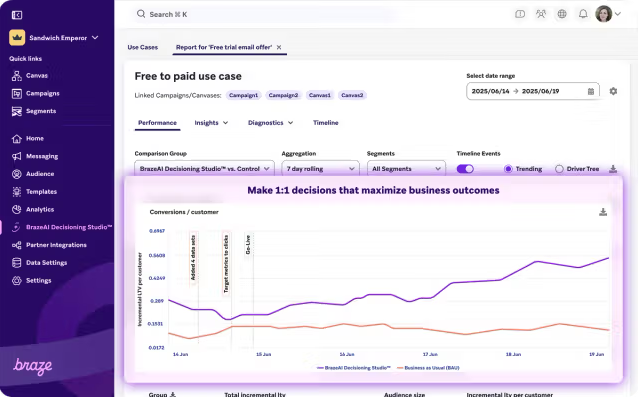The height and width of the screenshot is (397, 638).
Task: Download the Group table data
Action: point(173,395)
